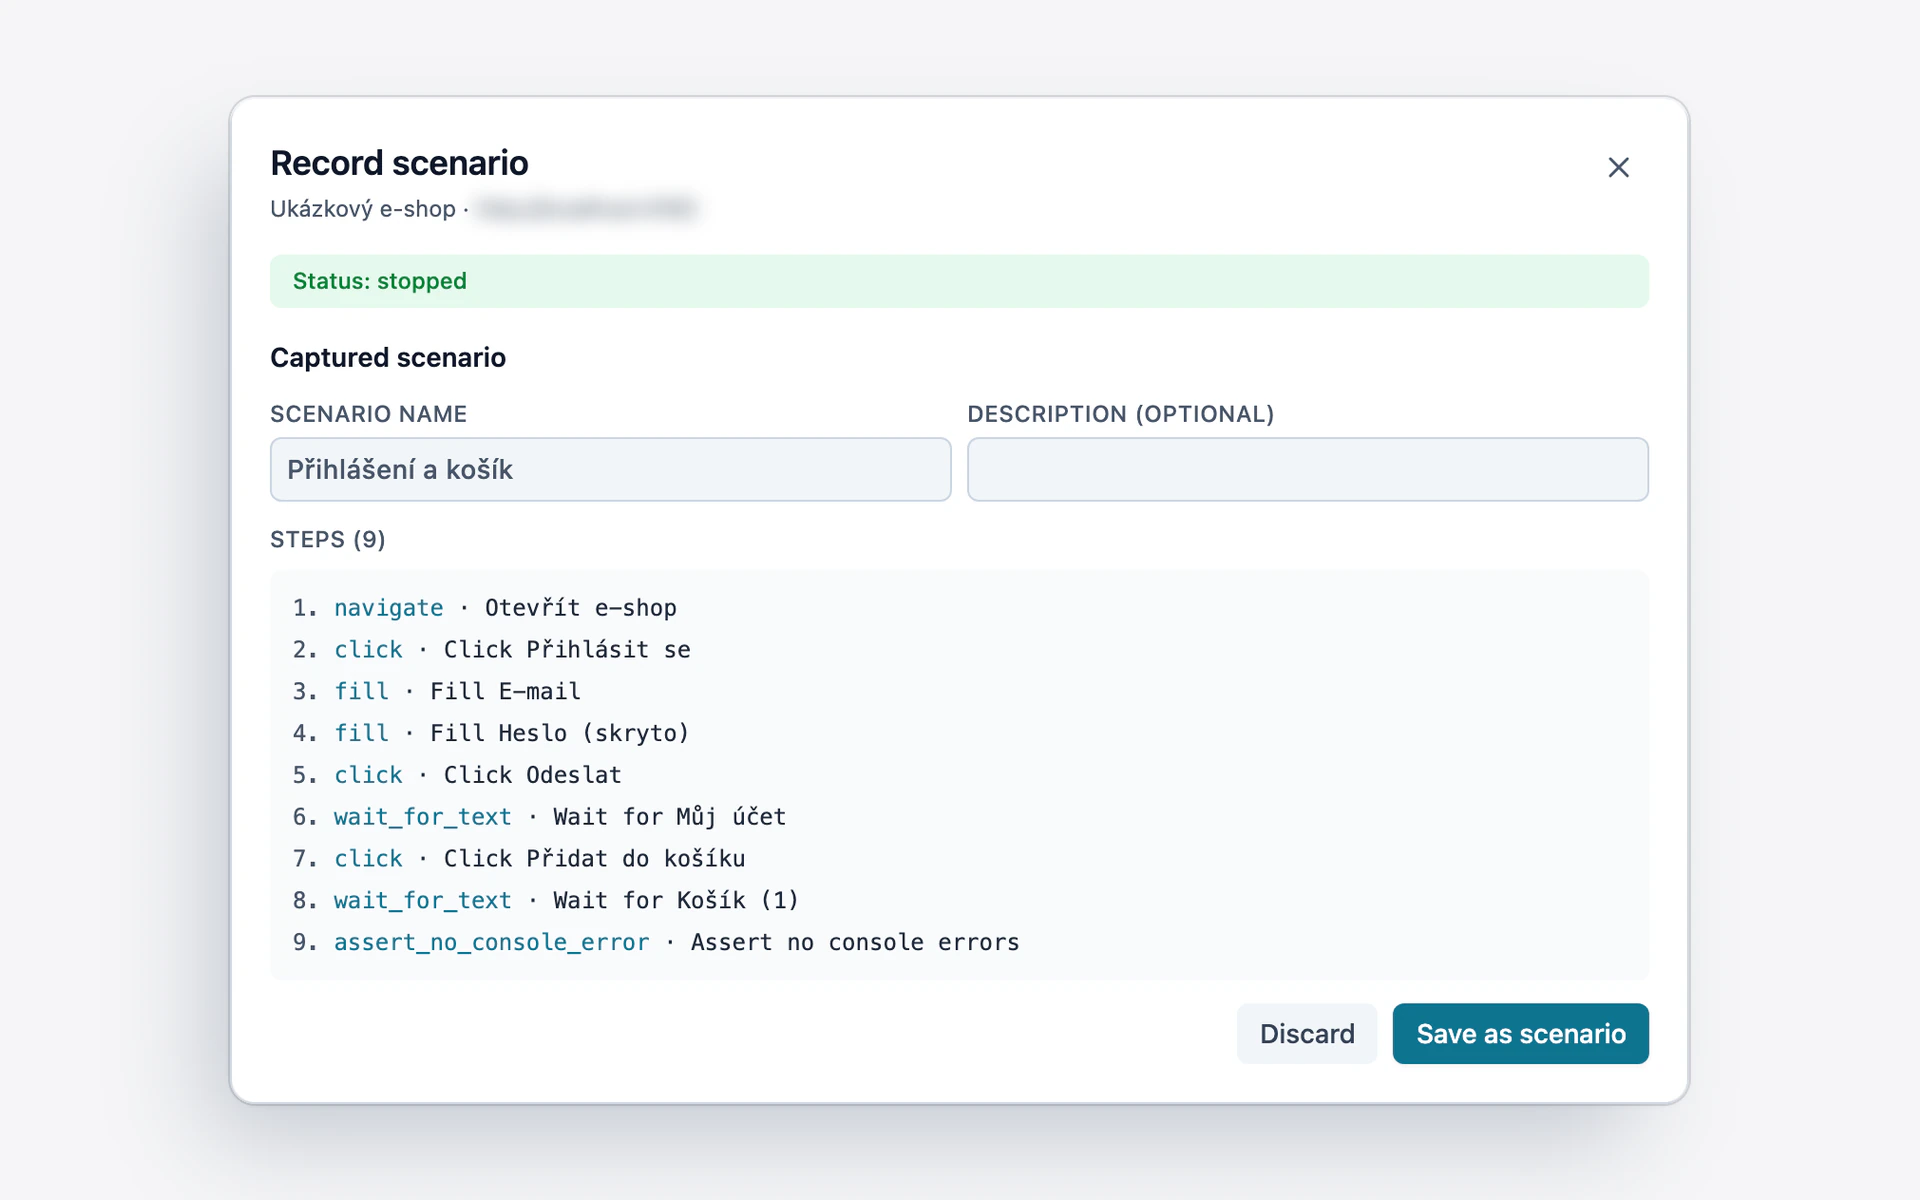The width and height of the screenshot is (1920, 1200).
Task: Save the recording as scenario
Action: pos(1520,1033)
